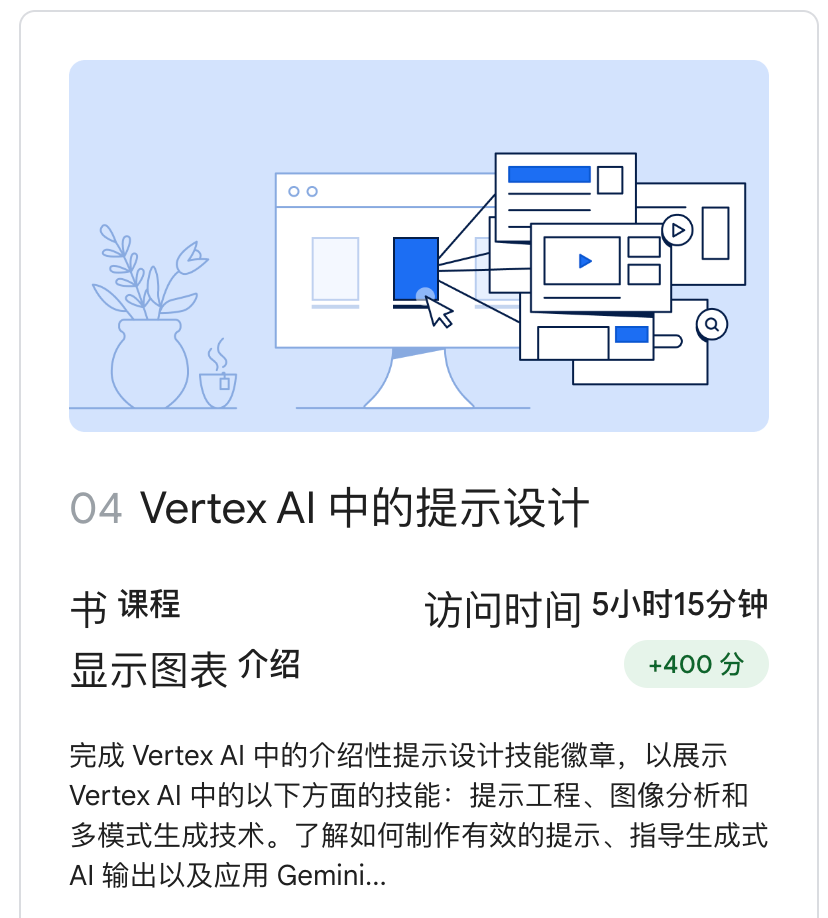
Task: Click the mouse cursor arrow in illustration
Action: coord(440,312)
